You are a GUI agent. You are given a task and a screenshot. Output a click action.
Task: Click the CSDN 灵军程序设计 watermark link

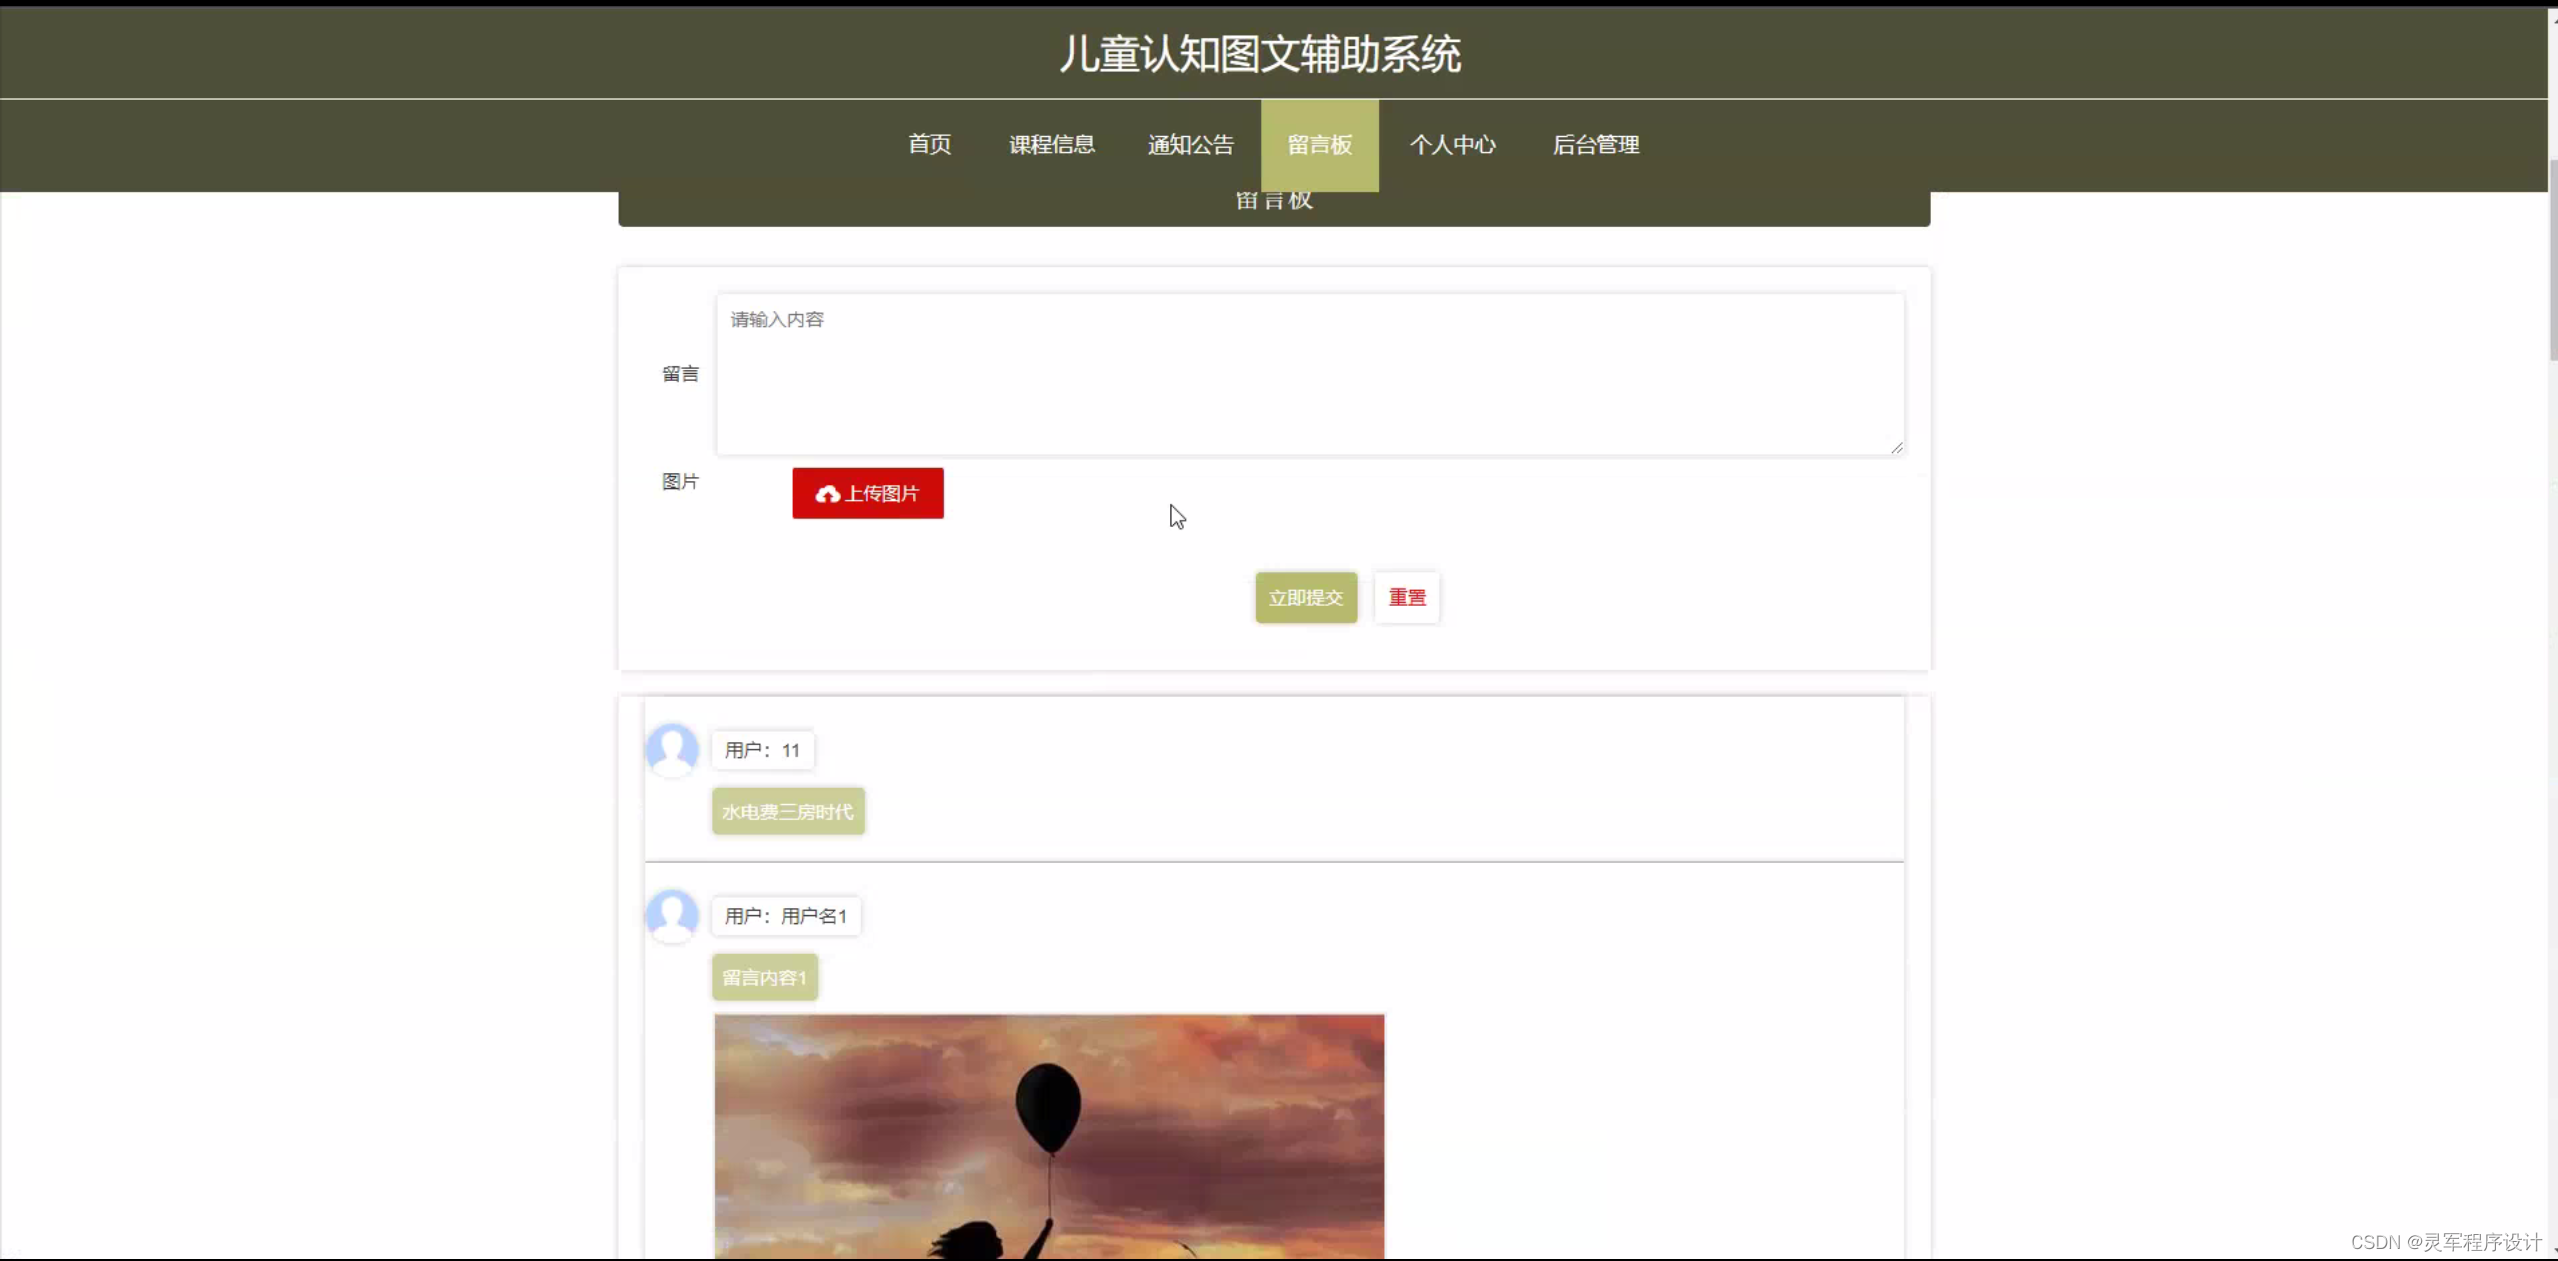click(x=2443, y=1240)
